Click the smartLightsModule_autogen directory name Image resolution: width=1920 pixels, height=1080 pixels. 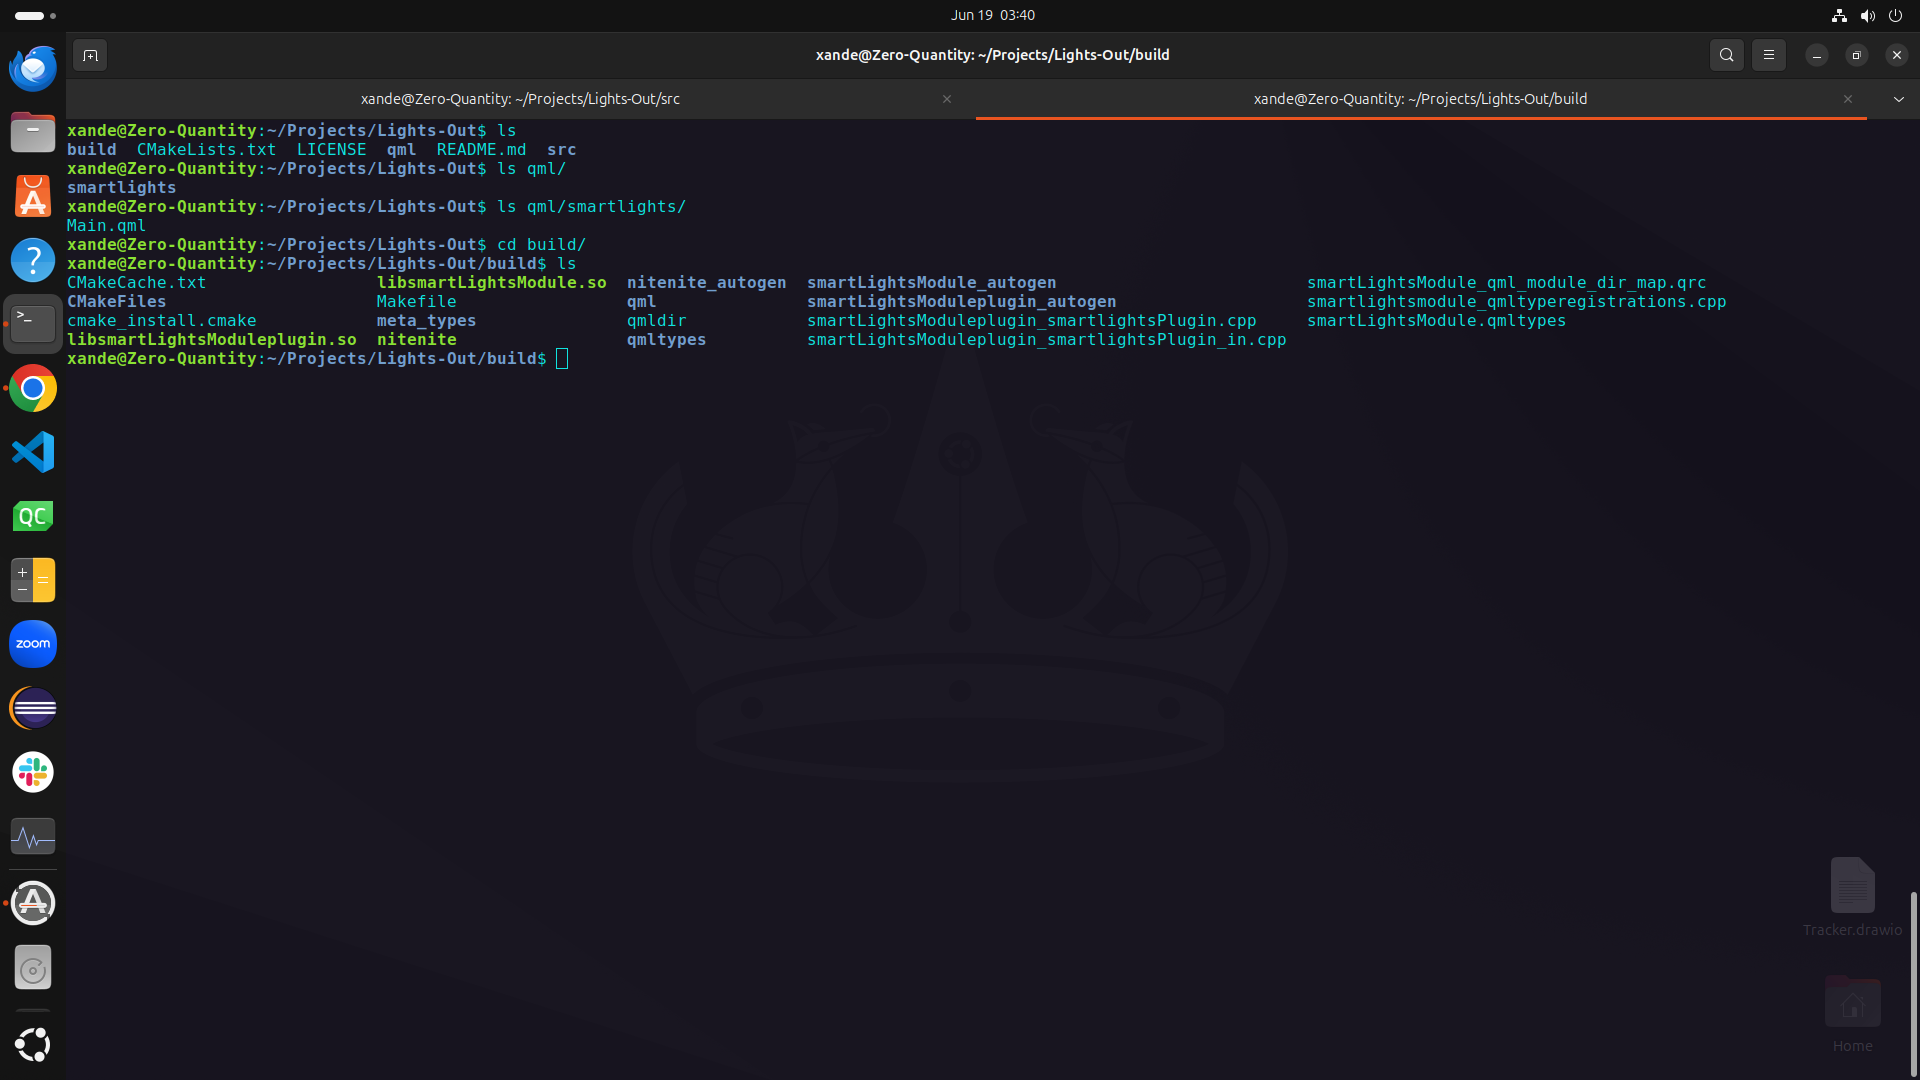(932, 283)
